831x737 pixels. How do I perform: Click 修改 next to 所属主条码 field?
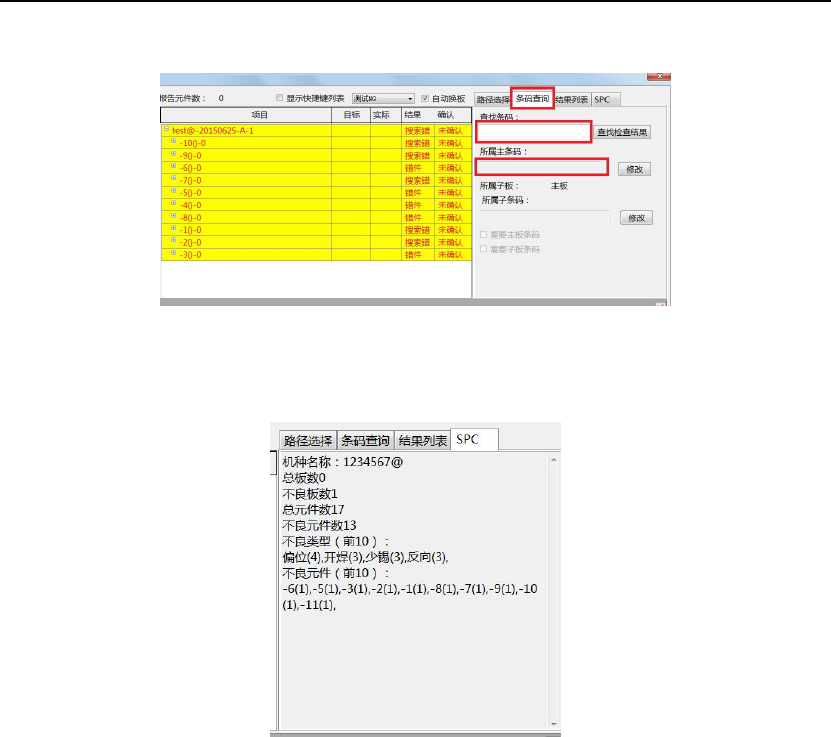coord(634,169)
